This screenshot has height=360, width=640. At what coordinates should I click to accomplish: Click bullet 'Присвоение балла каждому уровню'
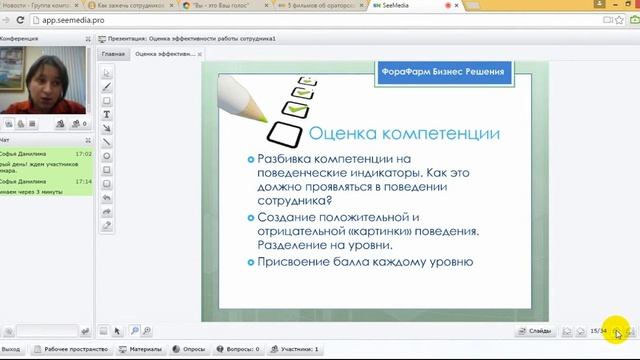(365, 262)
